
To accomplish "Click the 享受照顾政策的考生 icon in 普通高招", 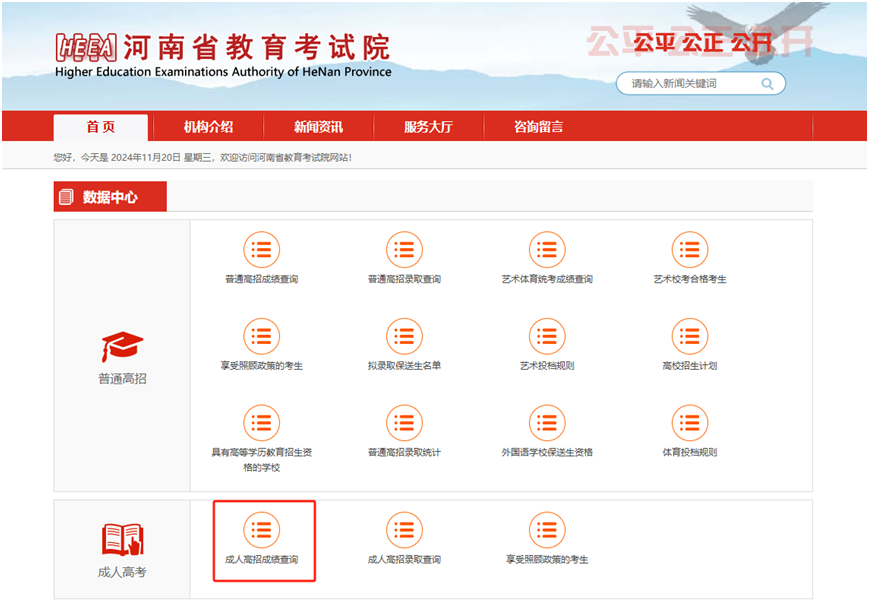I will (x=261, y=337).
